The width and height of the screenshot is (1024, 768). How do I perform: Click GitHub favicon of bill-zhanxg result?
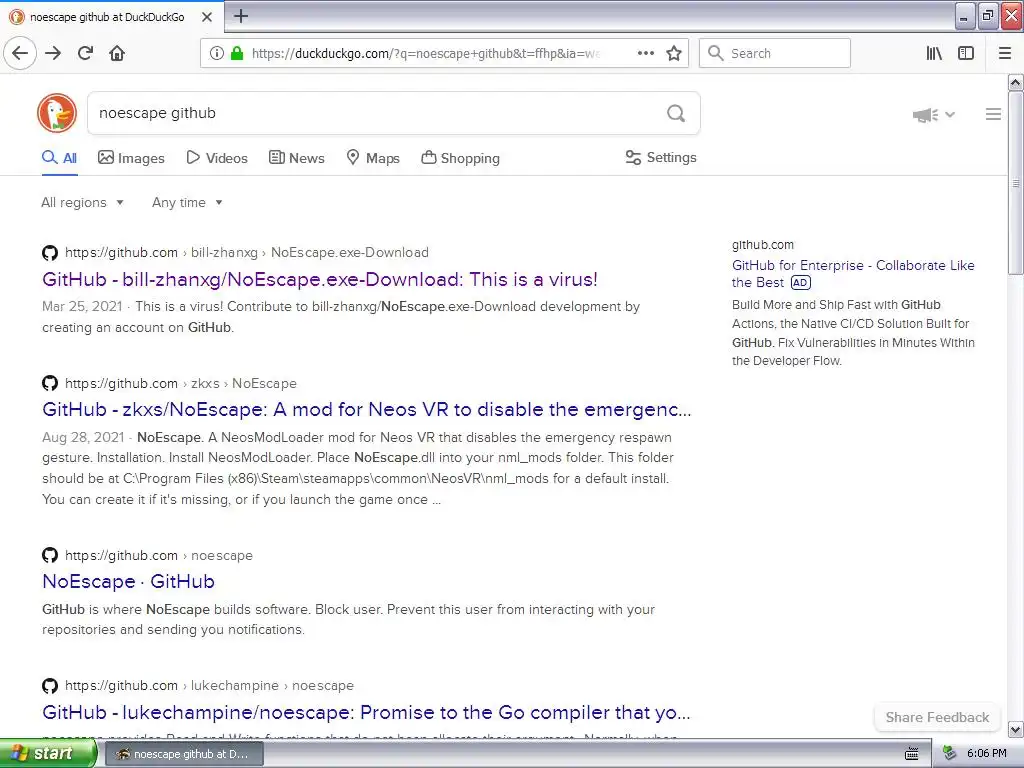(50, 253)
